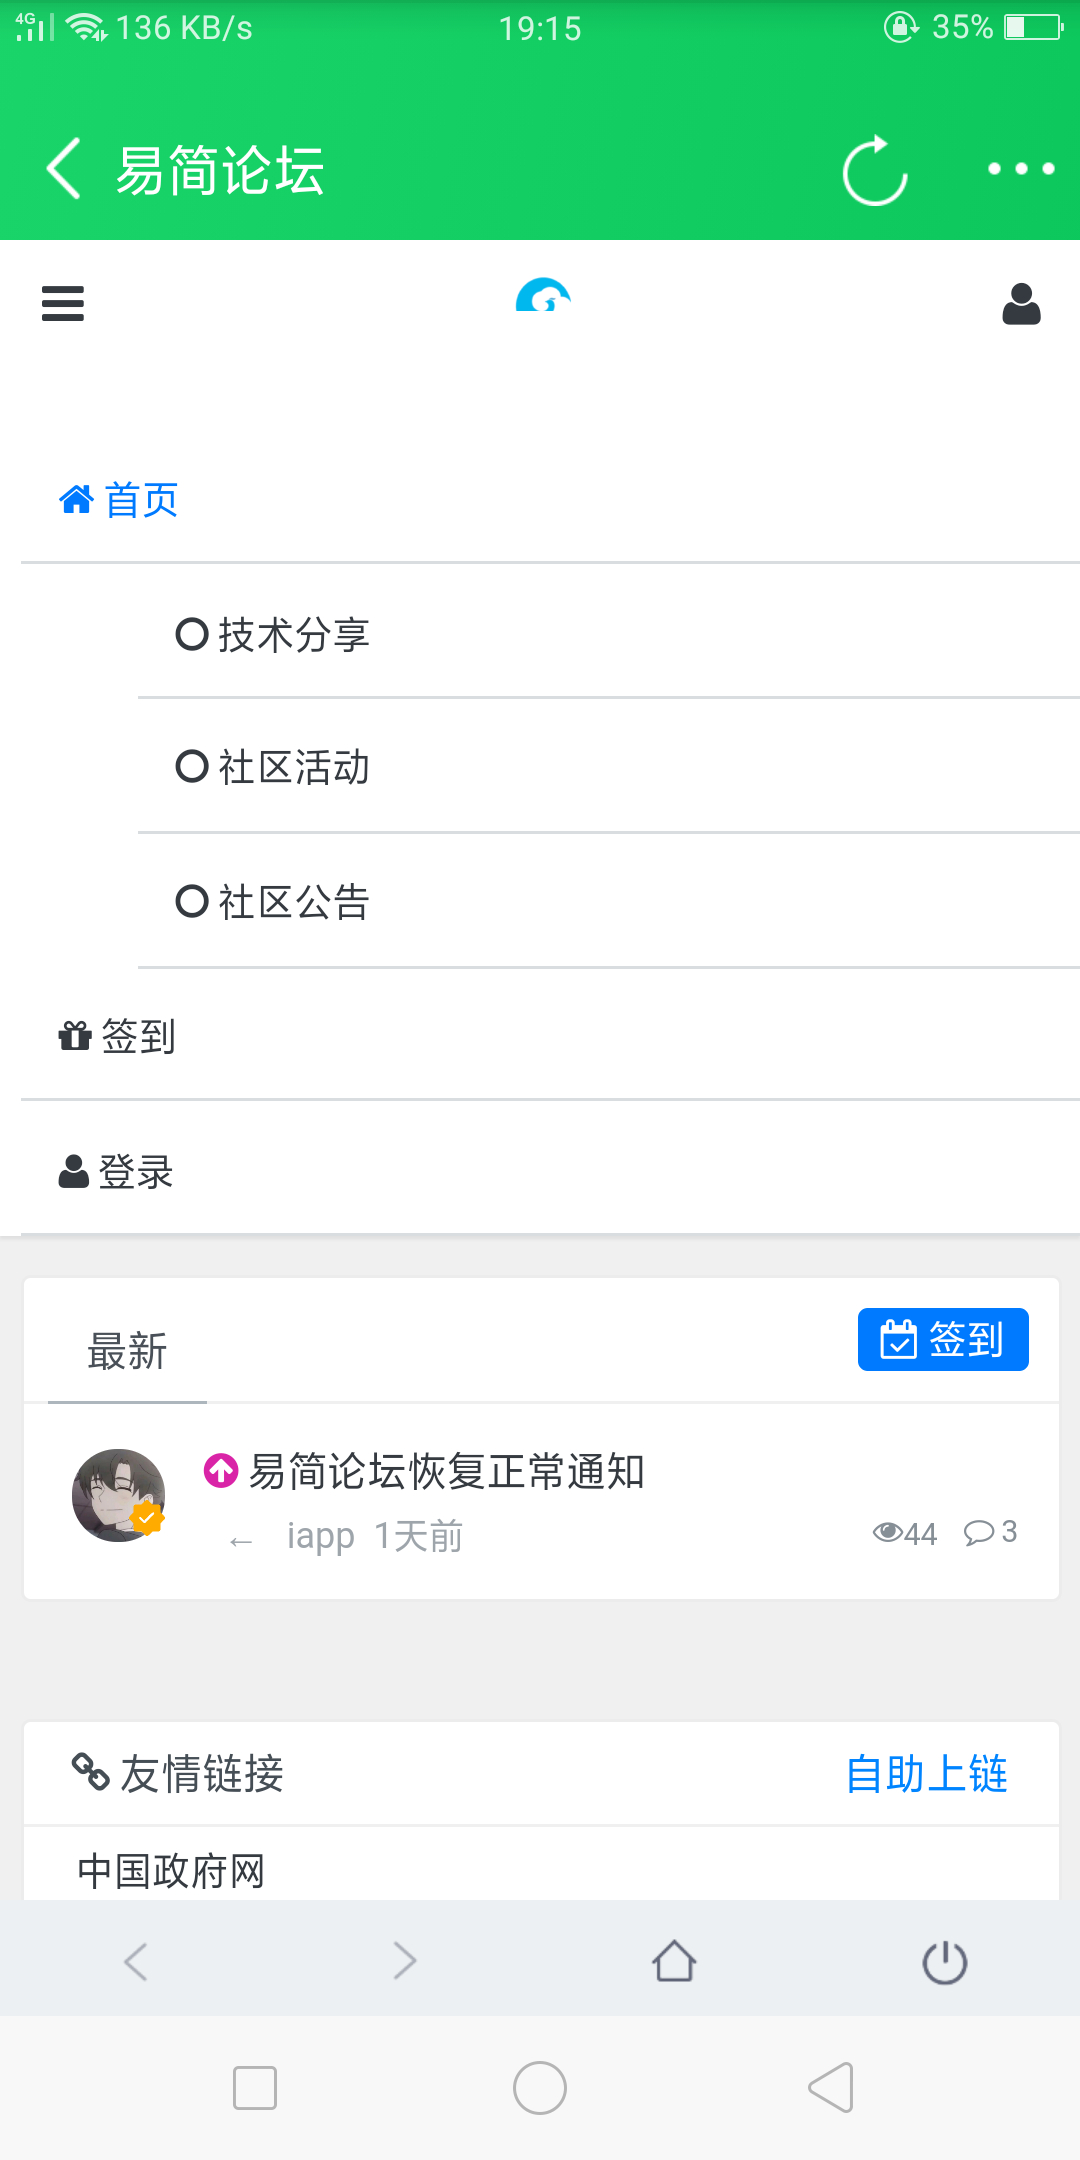
Task: Open the three-dot more options menu
Action: click(x=1020, y=169)
